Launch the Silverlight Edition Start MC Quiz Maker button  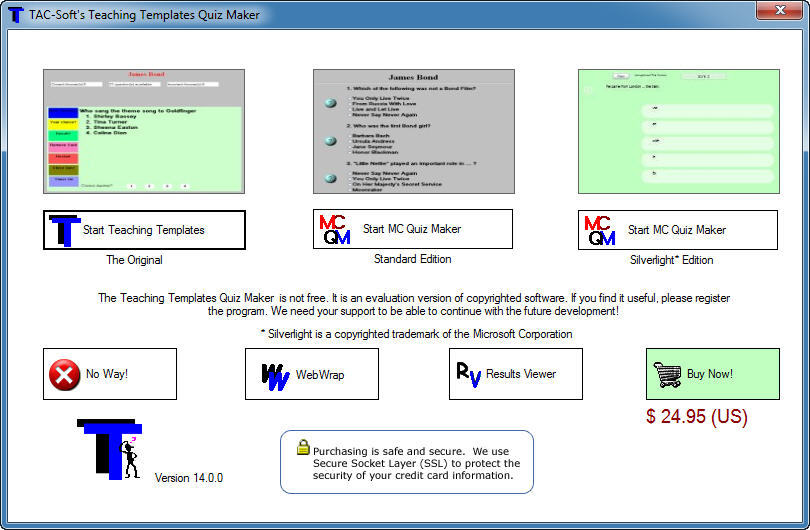point(678,230)
